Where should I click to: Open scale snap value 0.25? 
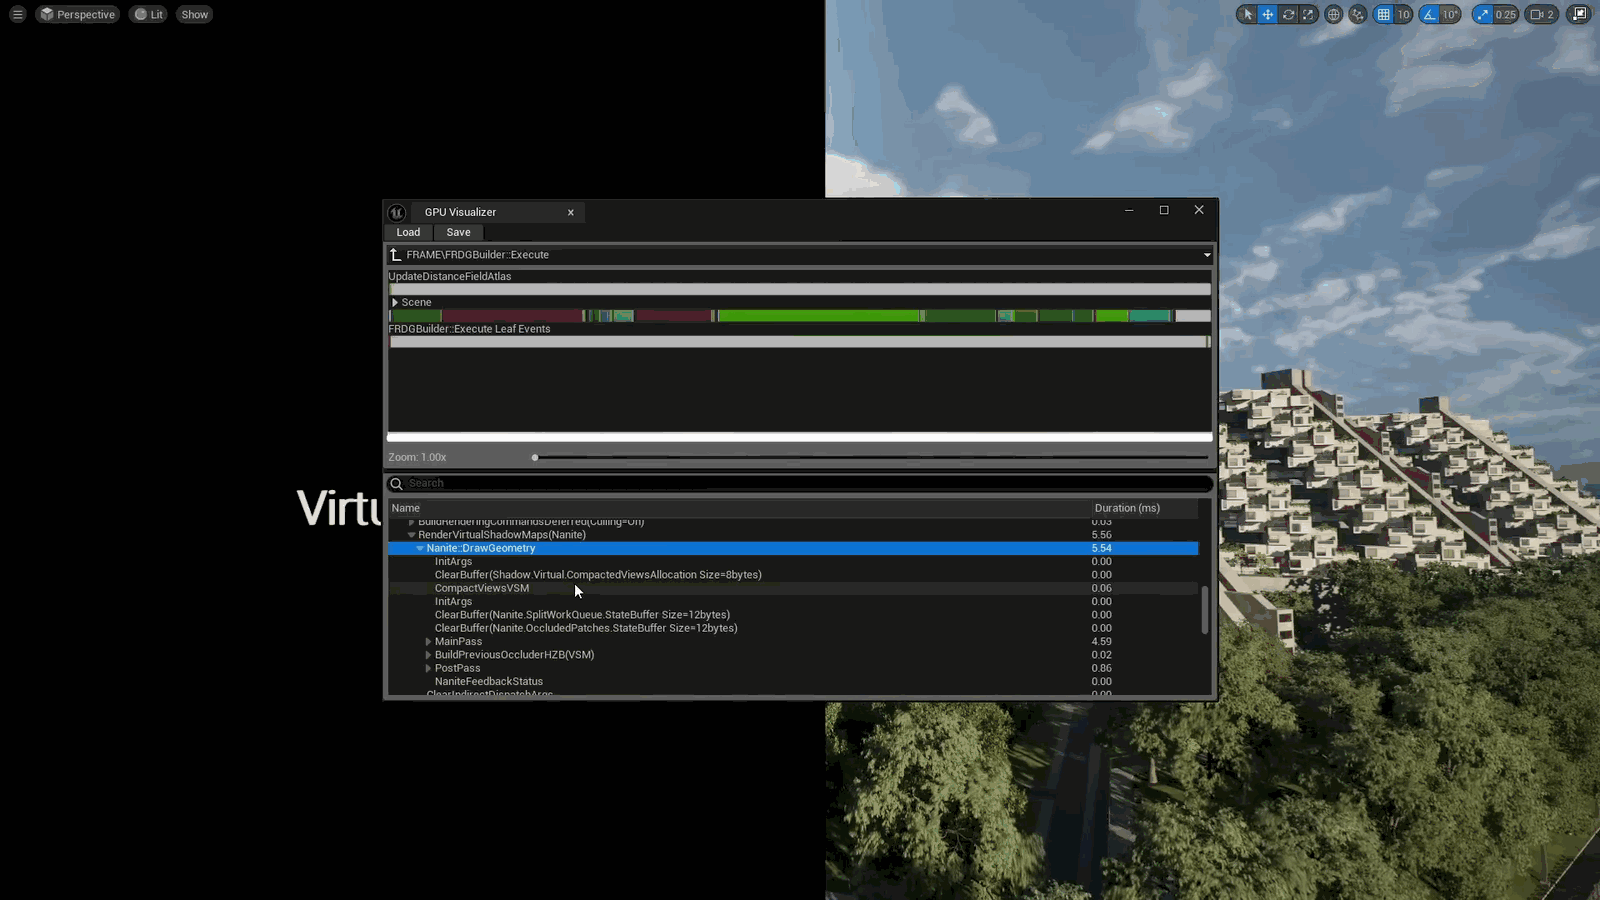point(1505,14)
